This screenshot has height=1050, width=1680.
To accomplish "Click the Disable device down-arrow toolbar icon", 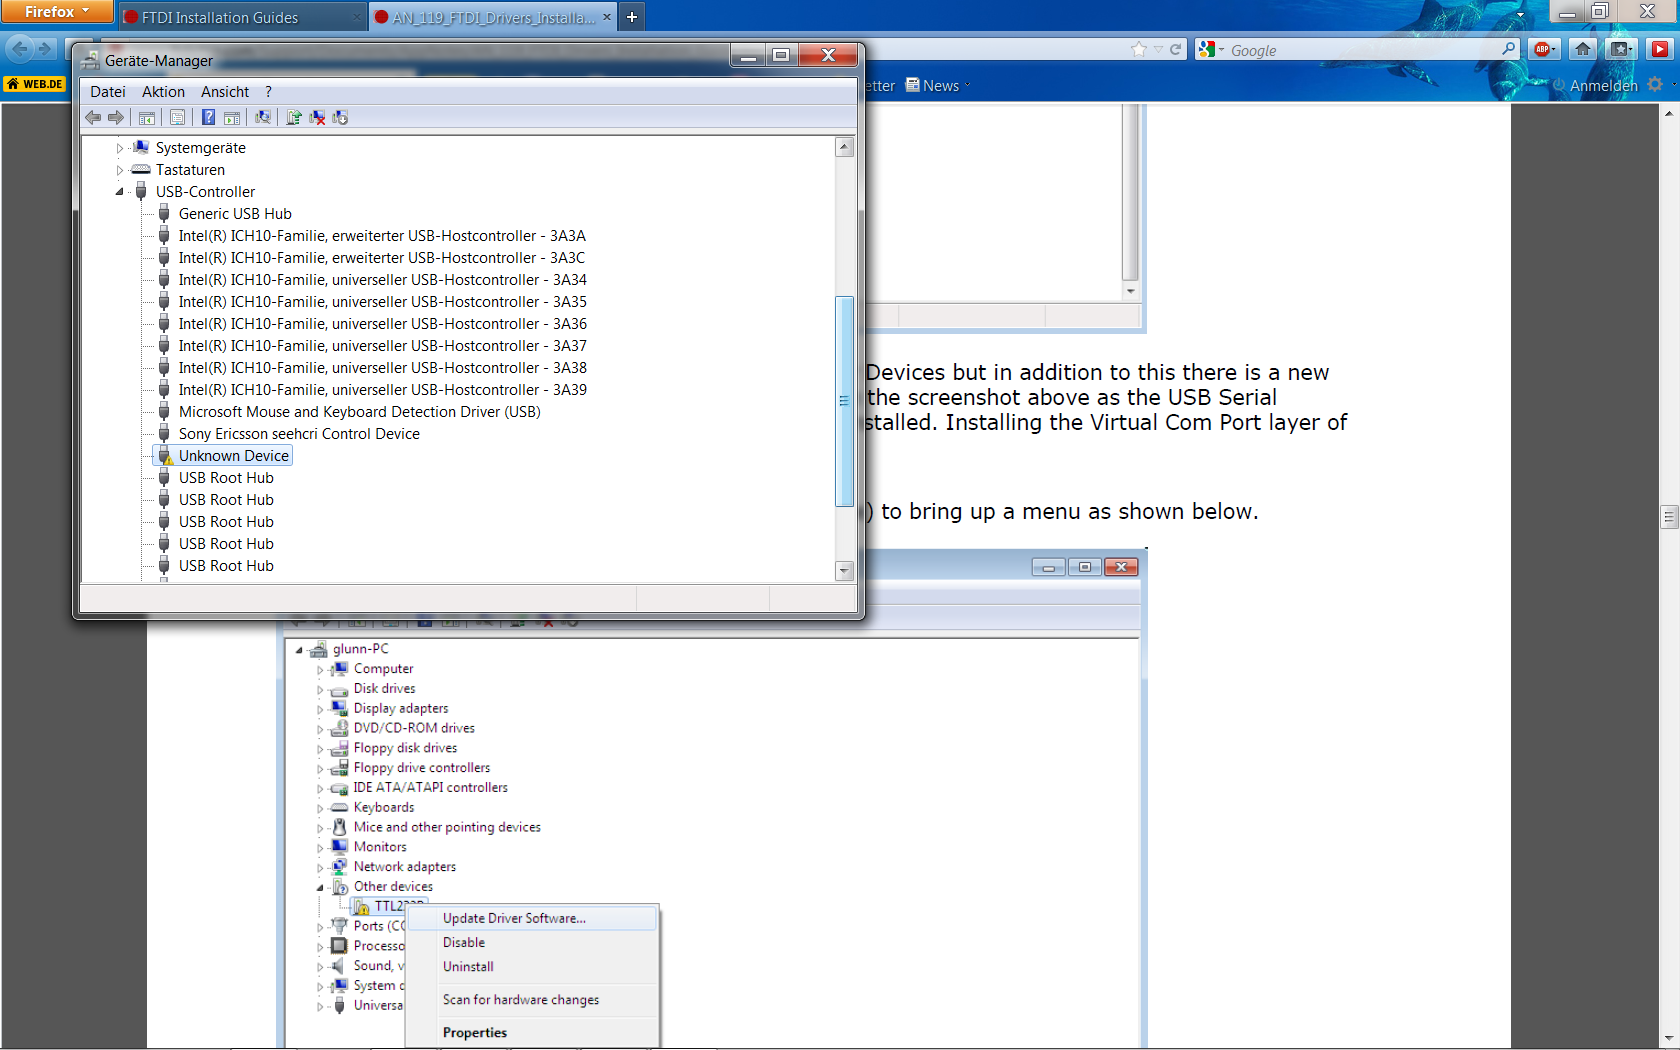I will tap(340, 117).
